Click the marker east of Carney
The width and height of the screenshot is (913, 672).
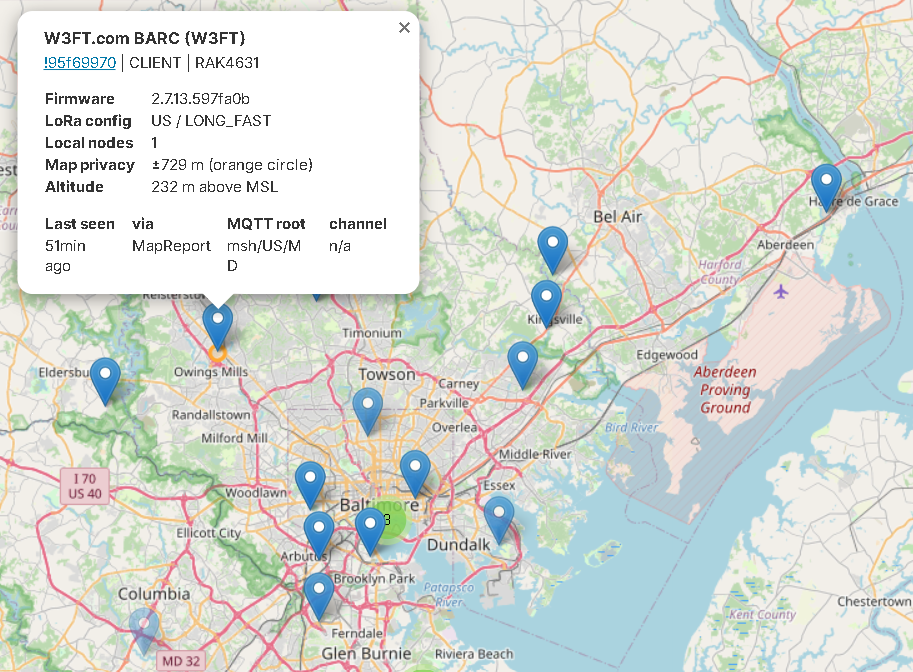pyautogui.click(x=522, y=362)
